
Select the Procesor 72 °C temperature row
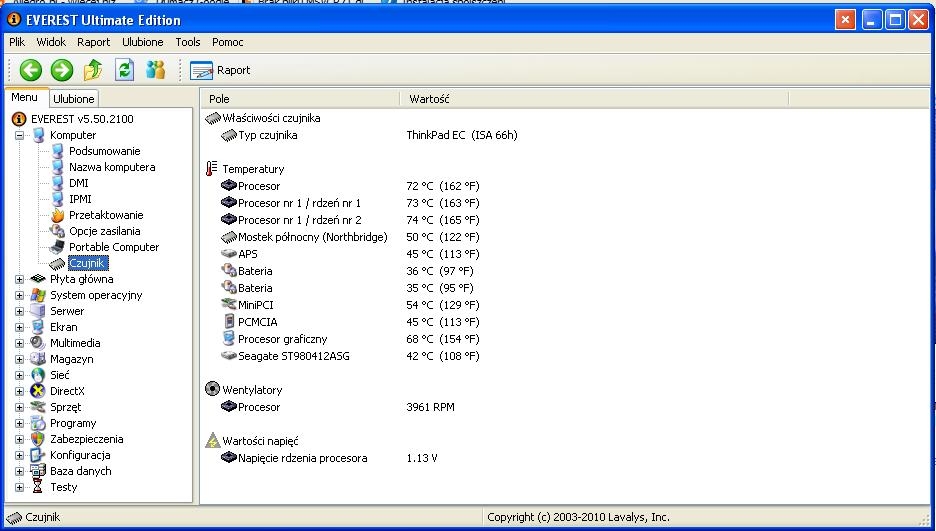350,186
